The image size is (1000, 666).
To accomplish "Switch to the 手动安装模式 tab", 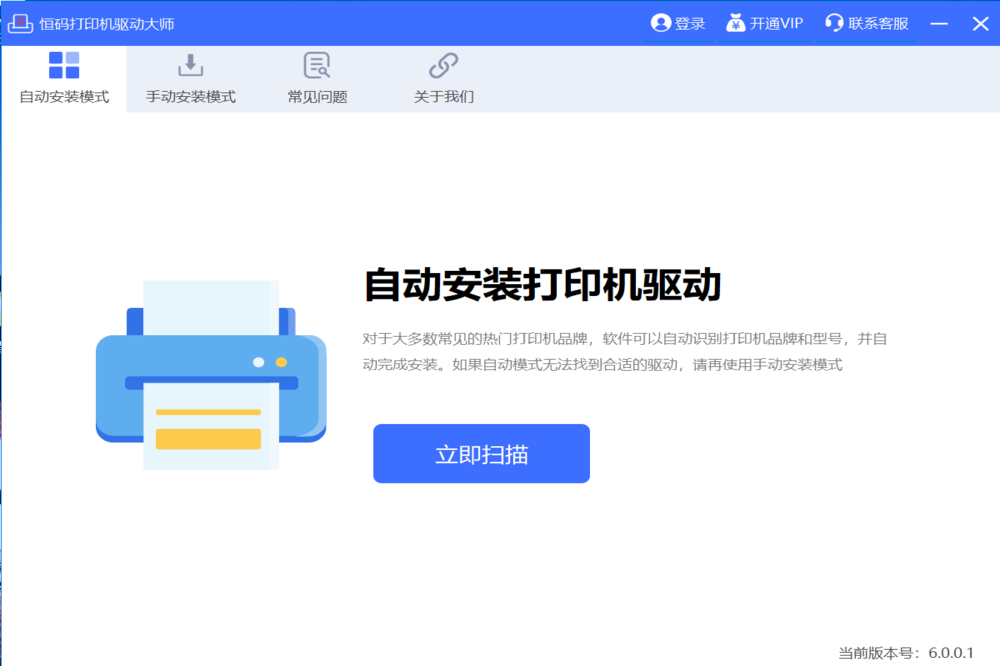I will pos(190,97).
